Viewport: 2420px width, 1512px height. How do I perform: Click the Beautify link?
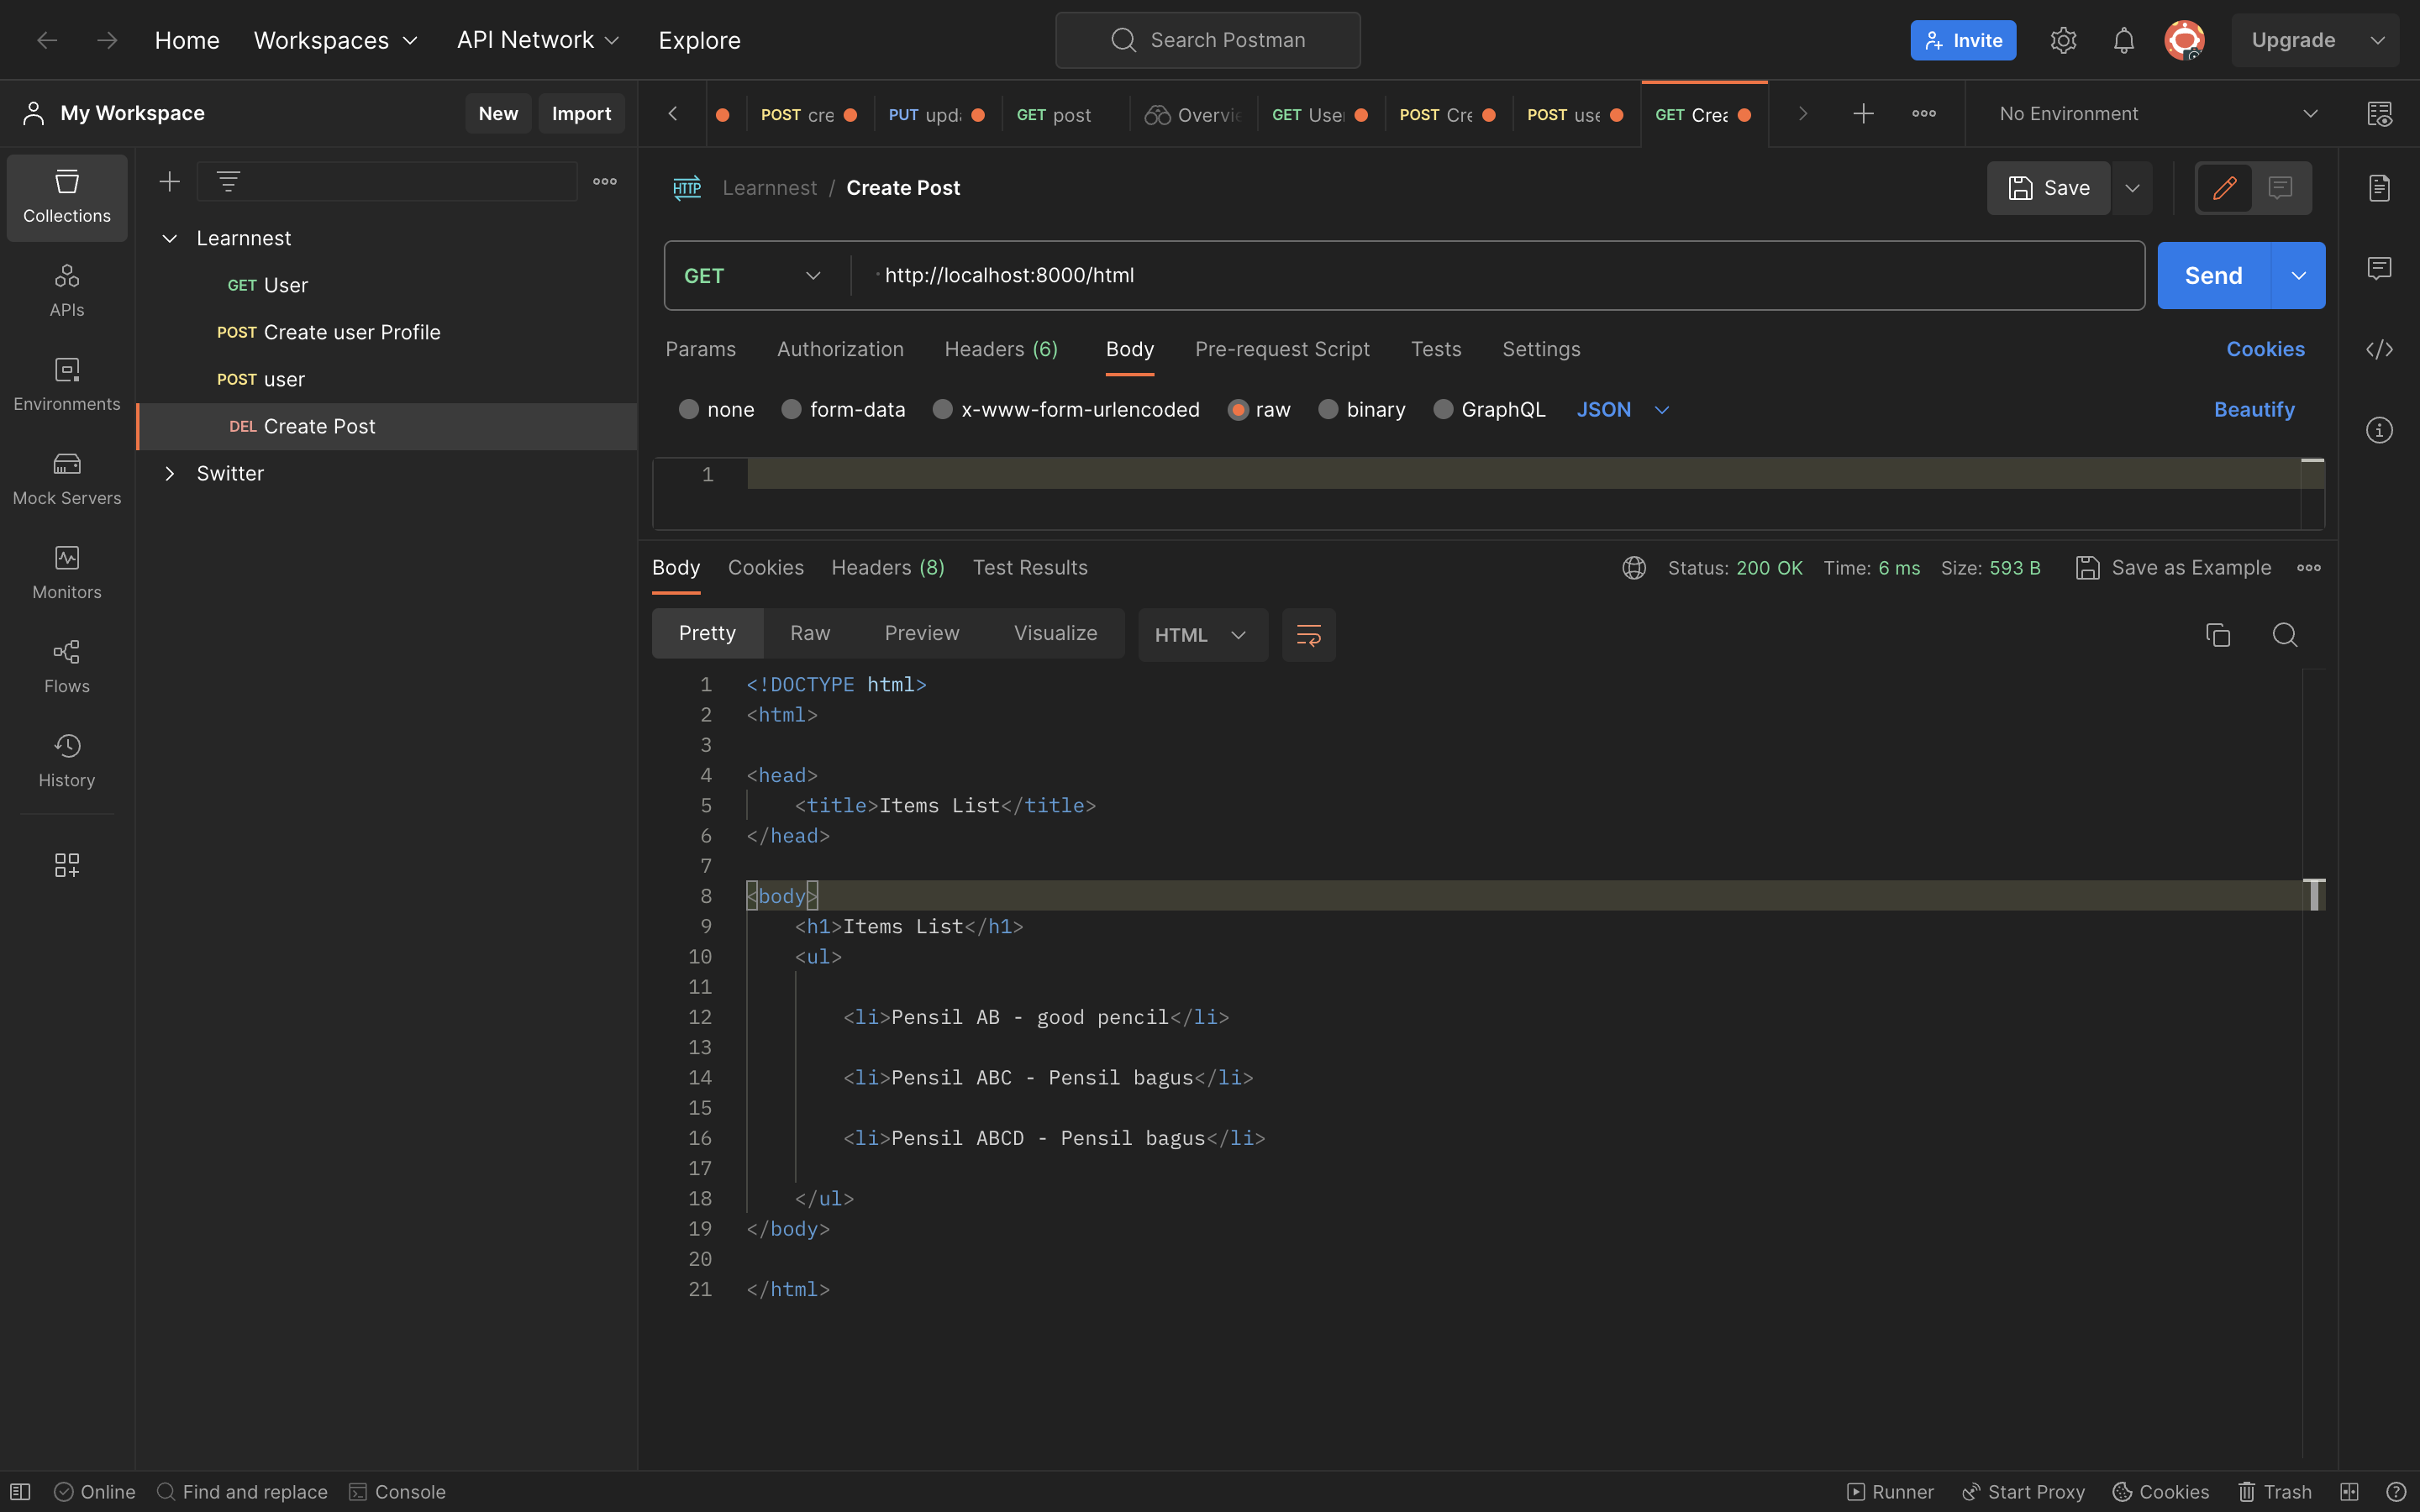click(2254, 409)
